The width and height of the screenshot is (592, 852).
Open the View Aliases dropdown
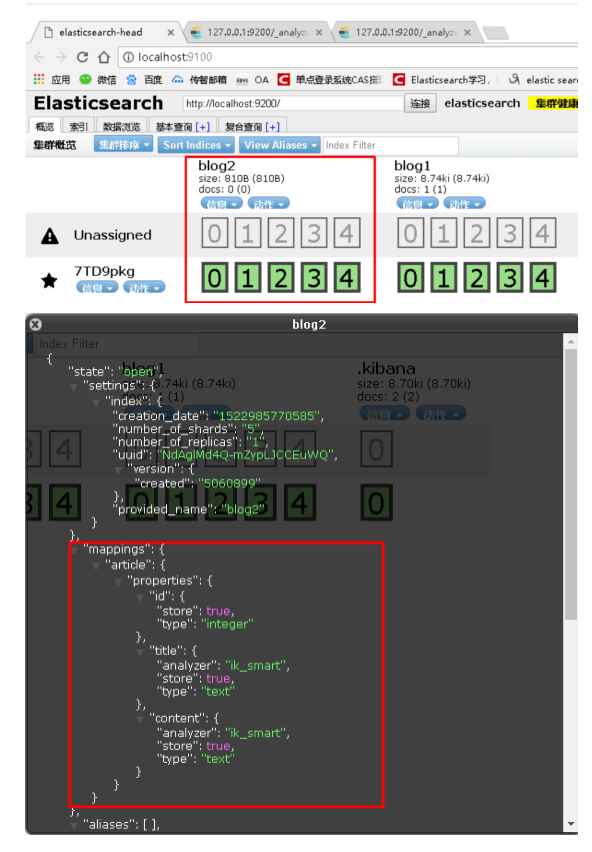(x=279, y=145)
